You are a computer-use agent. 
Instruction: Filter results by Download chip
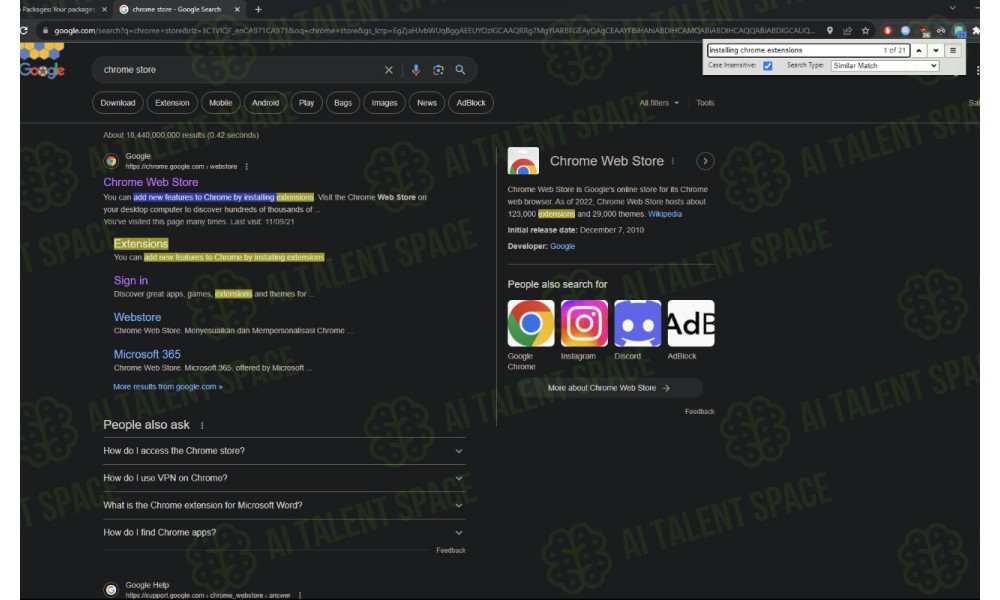point(118,103)
